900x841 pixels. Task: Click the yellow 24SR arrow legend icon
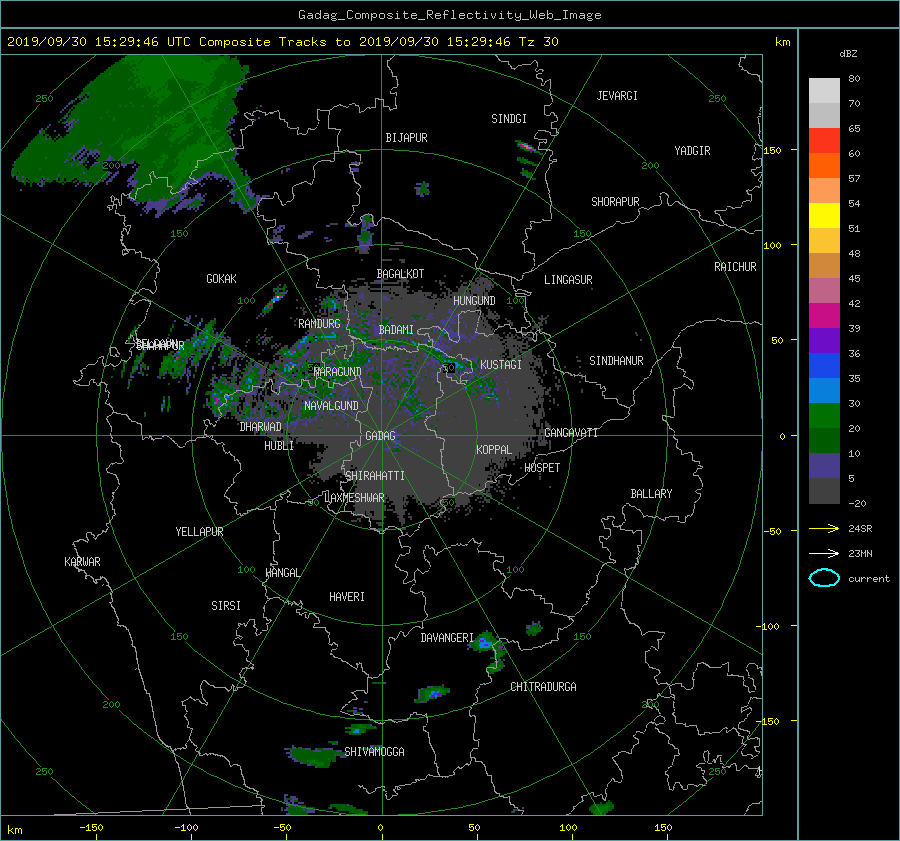(x=824, y=528)
